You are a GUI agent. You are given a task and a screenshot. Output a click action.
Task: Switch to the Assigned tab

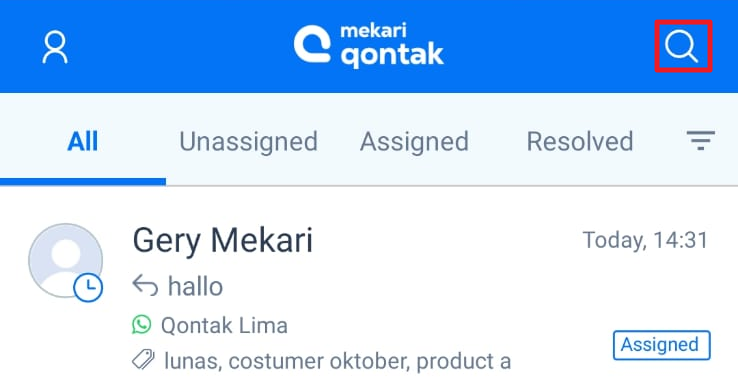pyautogui.click(x=414, y=141)
